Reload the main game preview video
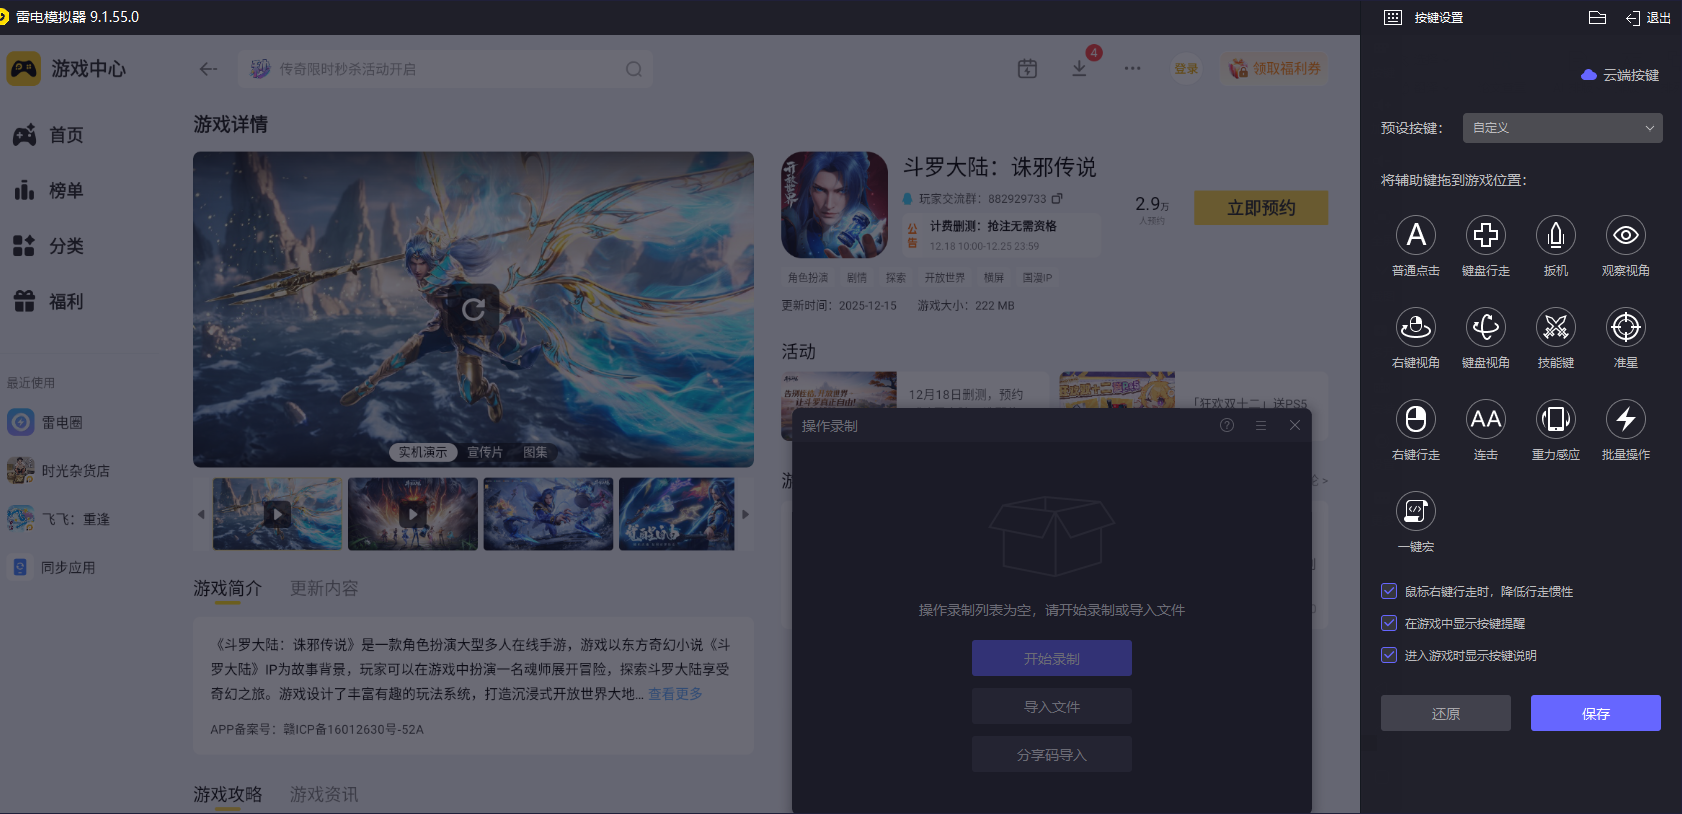 [473, 309]
